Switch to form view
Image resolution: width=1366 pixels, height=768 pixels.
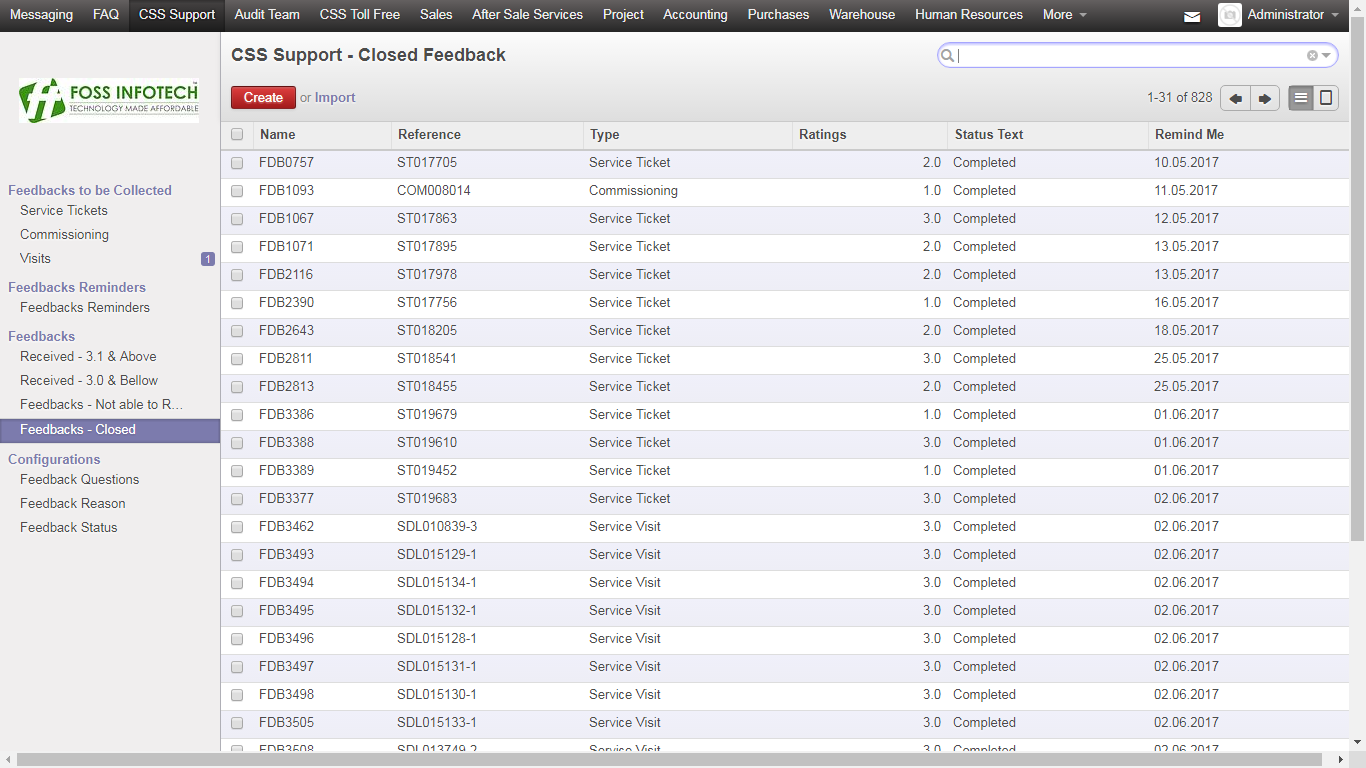click(x=1326, y=98)
